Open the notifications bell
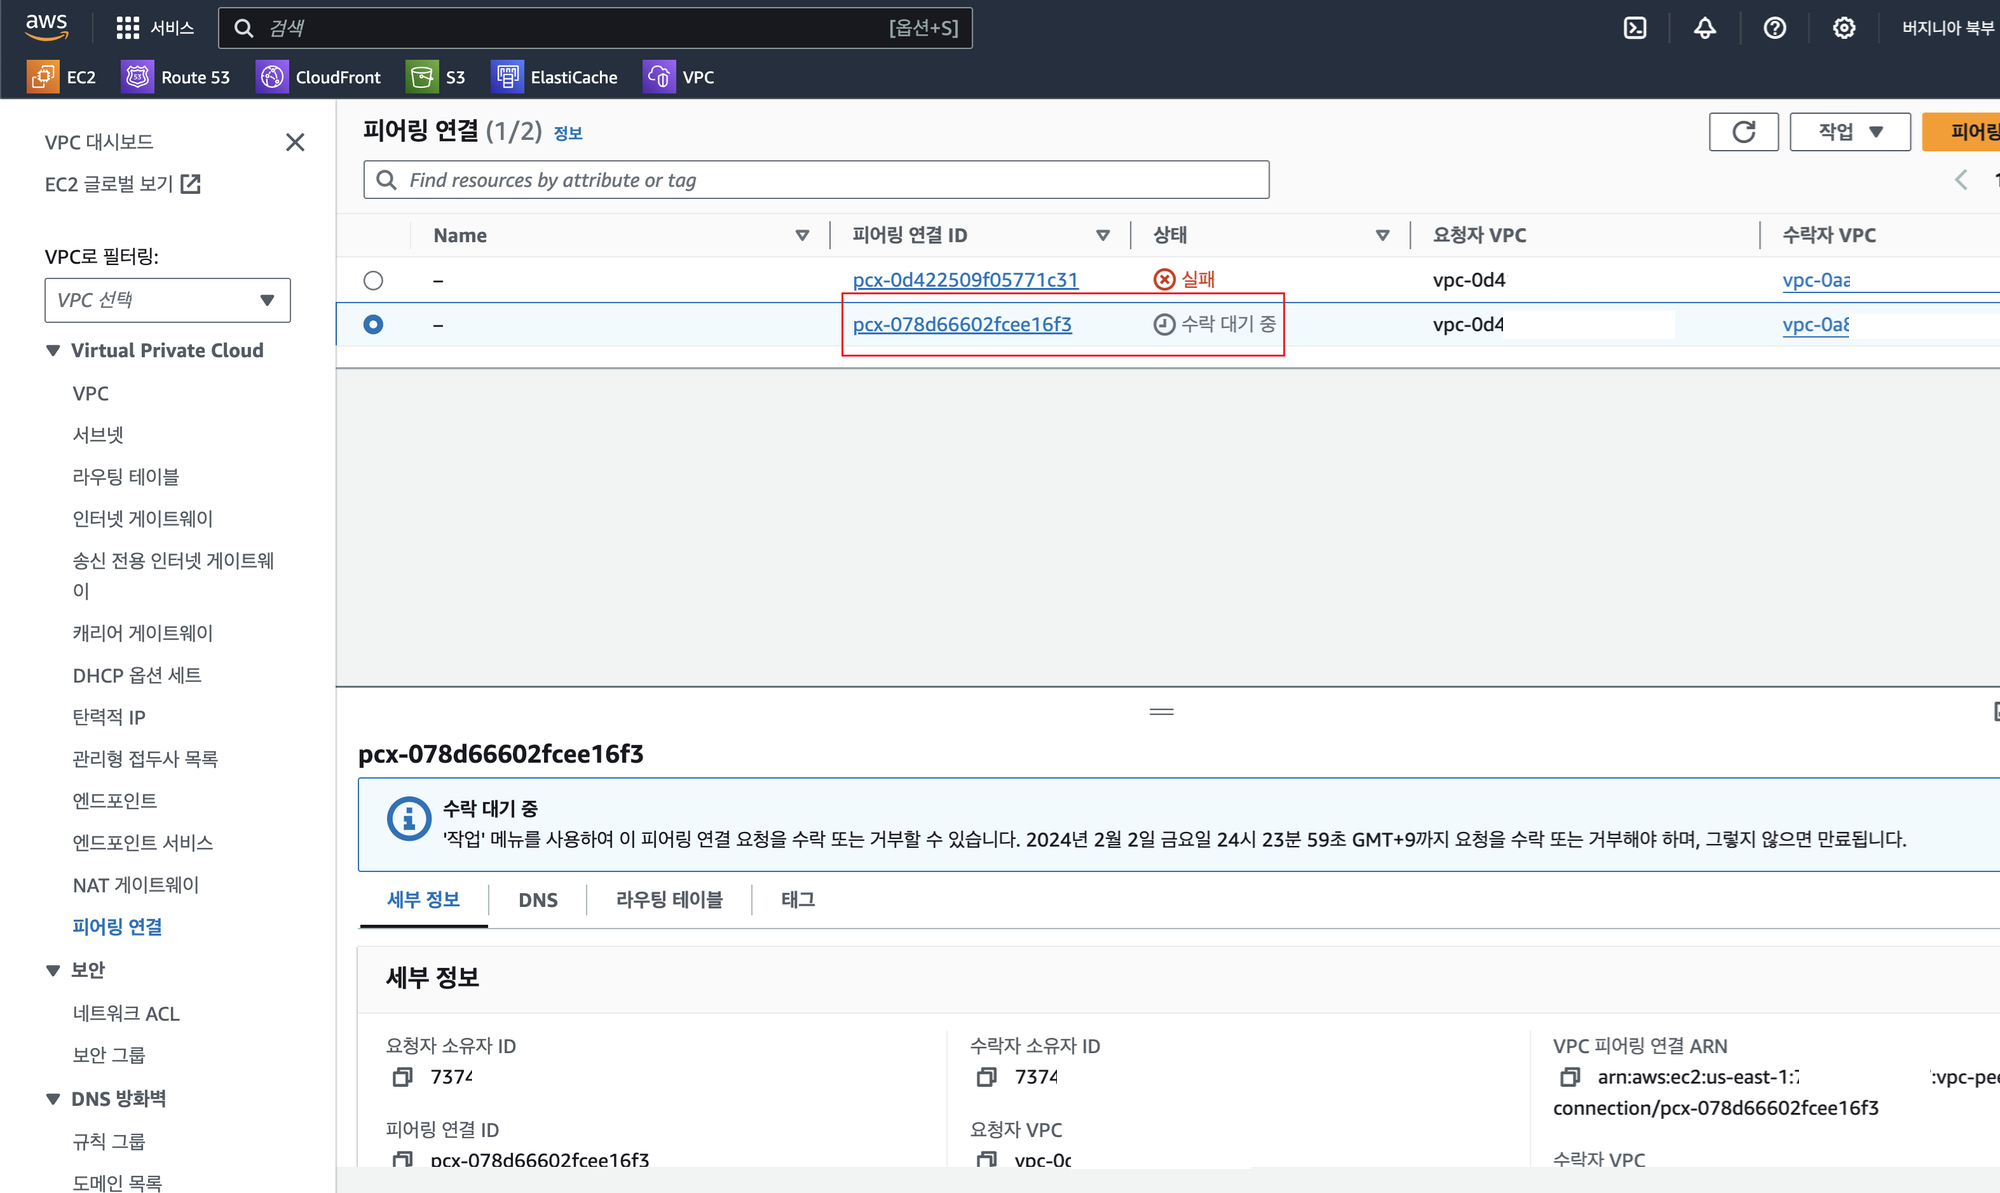Image resolution: width=2000 pixels, height=1193 pixels. tap(1705, 28)
